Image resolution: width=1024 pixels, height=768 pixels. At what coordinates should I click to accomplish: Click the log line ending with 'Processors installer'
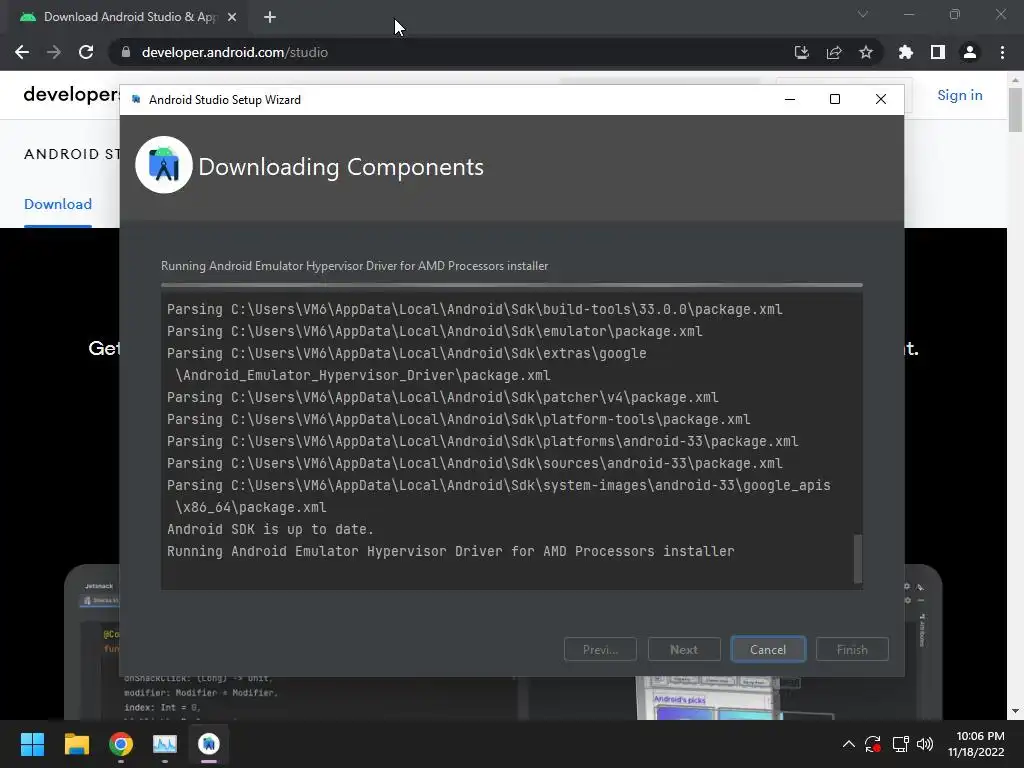point(451,551)
